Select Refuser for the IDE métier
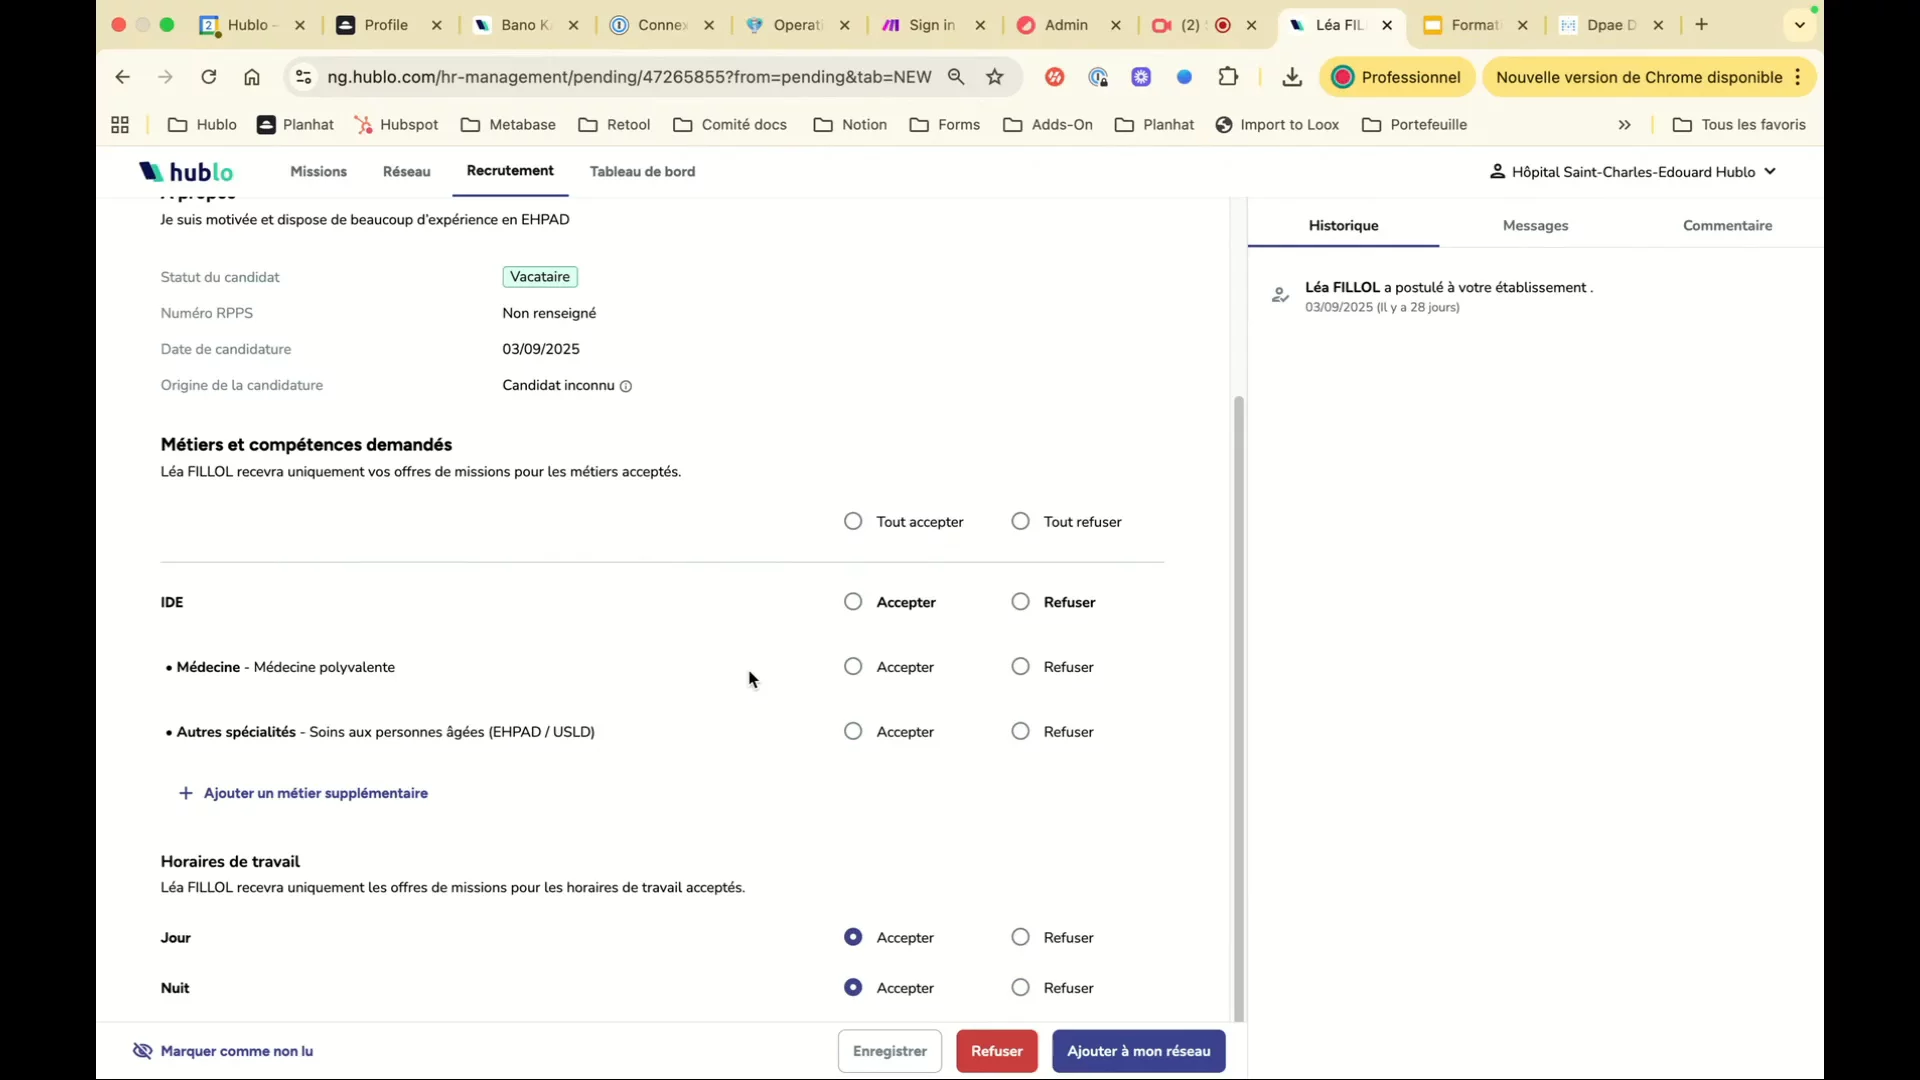The height and width of the screenshot is (1080, 1920). pyautogui.click(x=1020, y=601)
